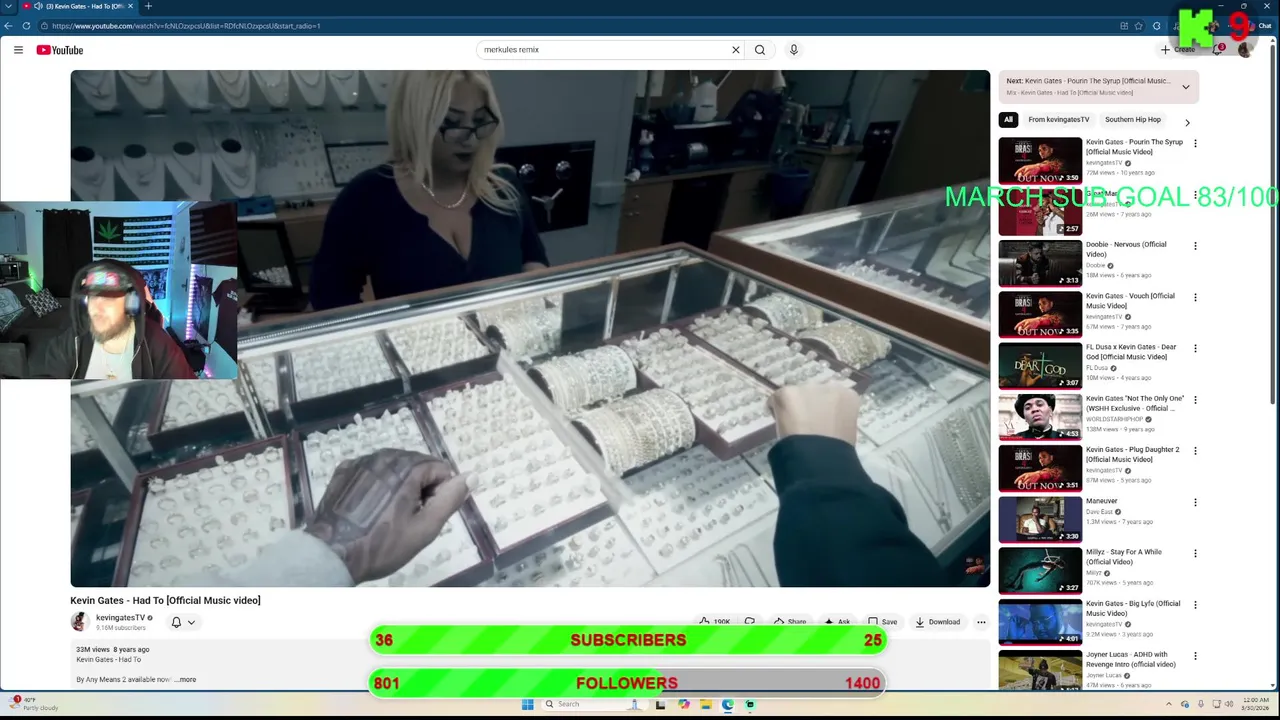Open options for Pourin The Syrup video
This screenshot has width=1280, height=720.
(x=1195, y=143)
